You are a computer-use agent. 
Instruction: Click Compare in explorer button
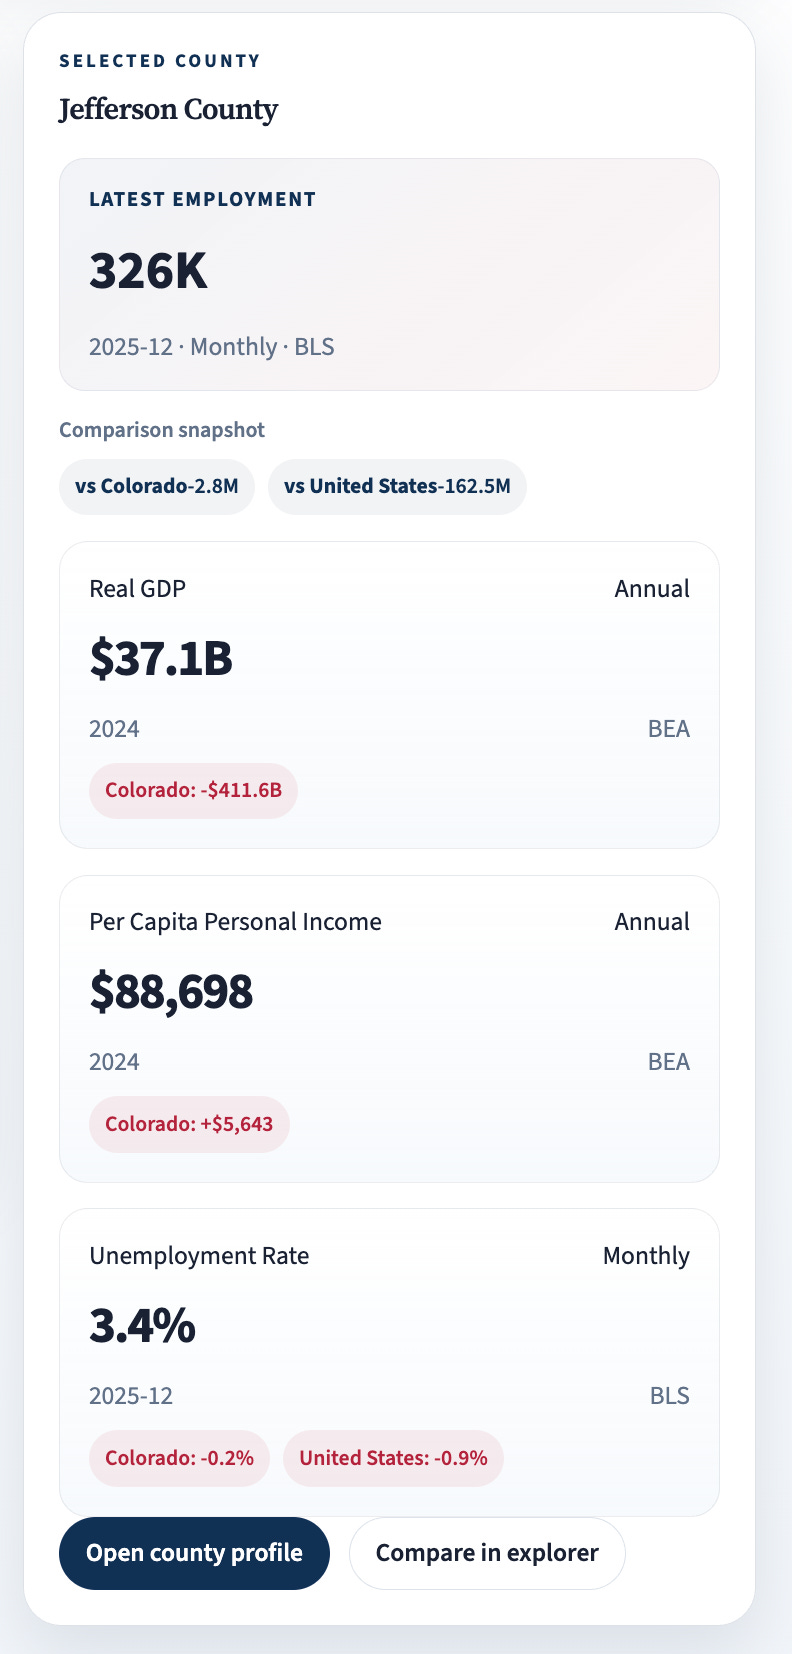(487, 1553)
